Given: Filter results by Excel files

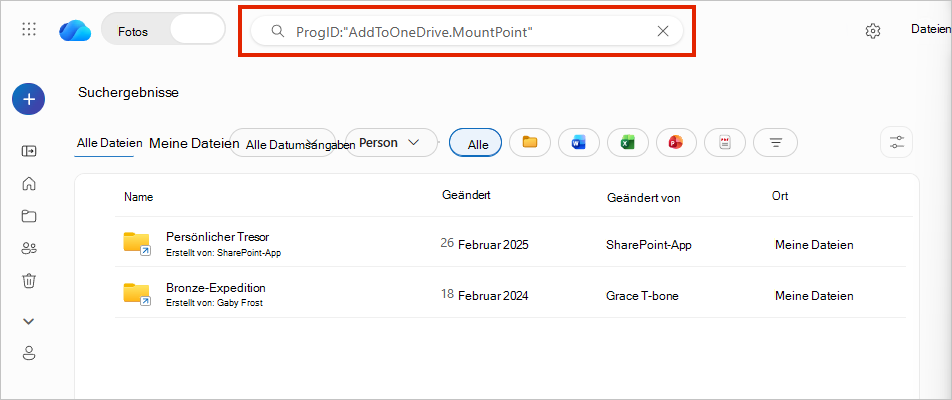Looking at the screenshot, I should coord(627,143).
